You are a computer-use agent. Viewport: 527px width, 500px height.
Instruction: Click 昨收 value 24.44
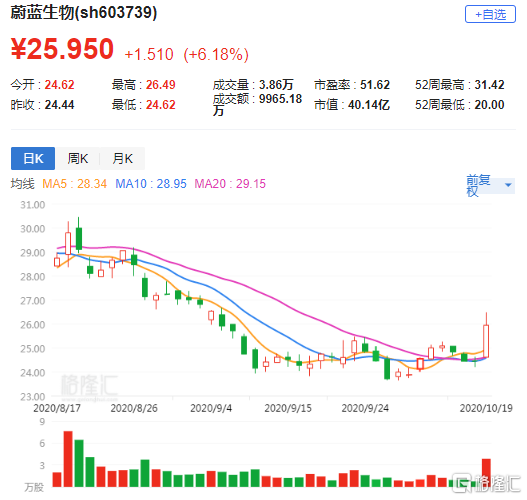(59, 105)
